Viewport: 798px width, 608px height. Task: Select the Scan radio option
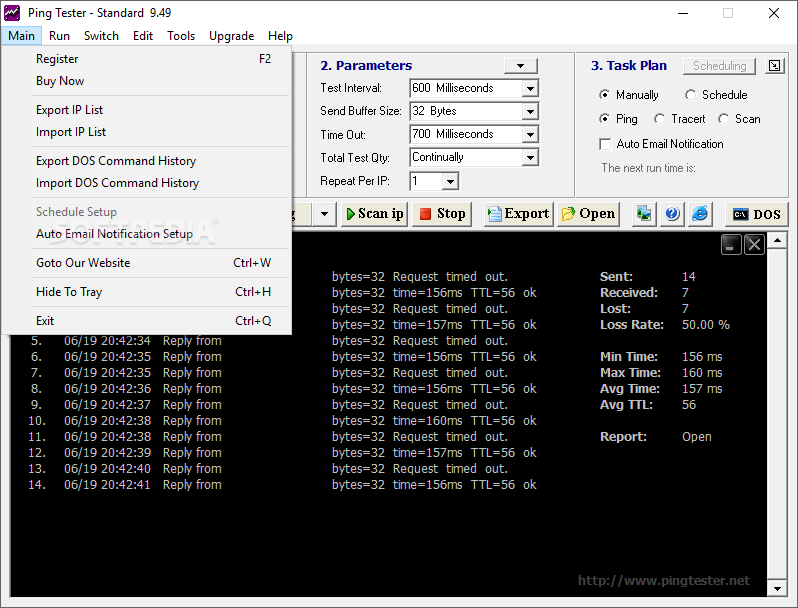[723, 119]
